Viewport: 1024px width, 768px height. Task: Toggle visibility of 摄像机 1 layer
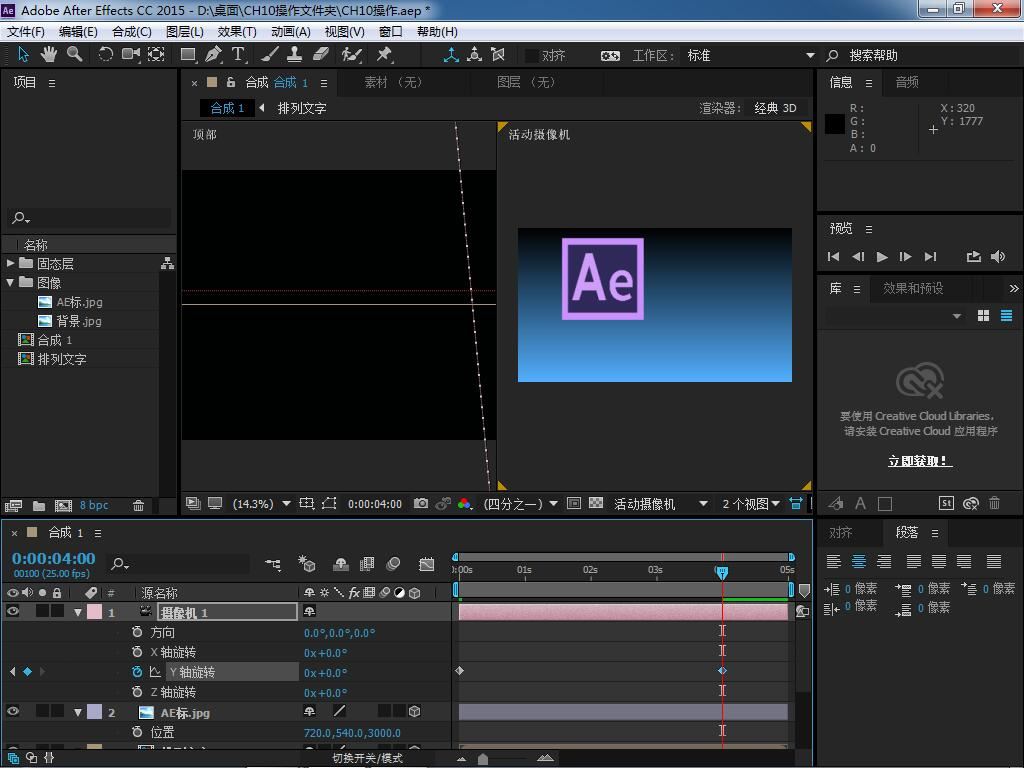(12, 611)
